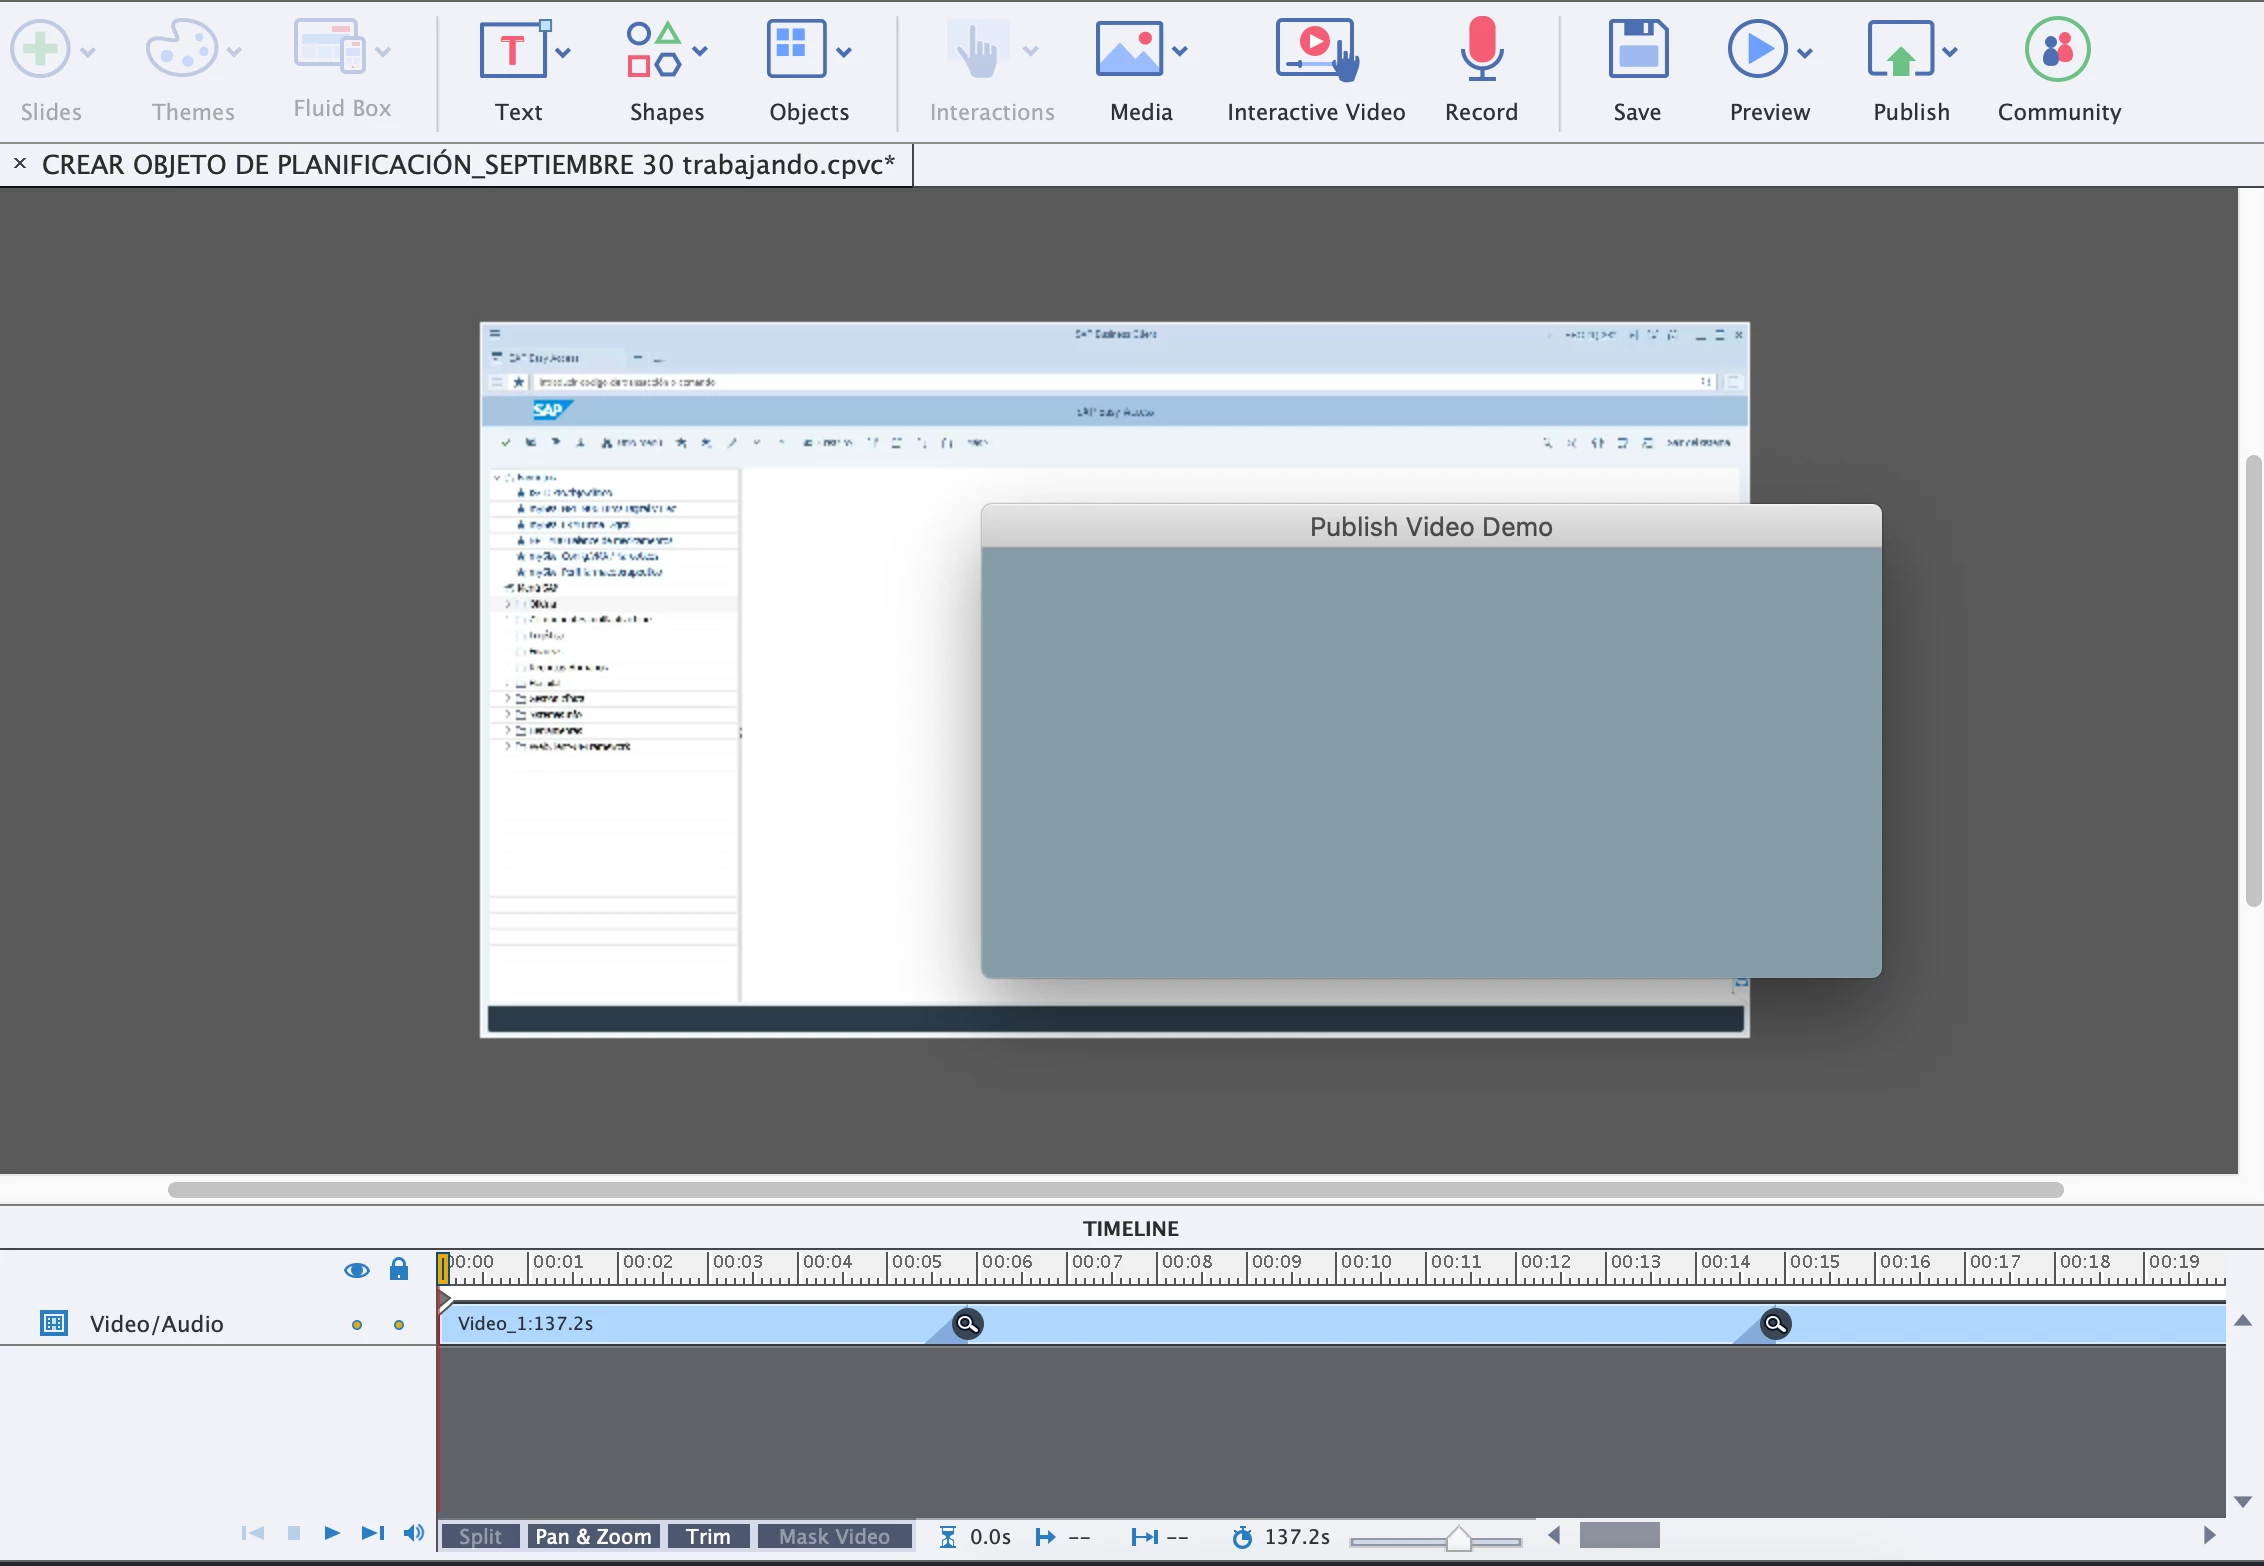Click the Record microphone icon
The width and height of the screenshot is (2264, 1566).
click(x=1481, y=50)
